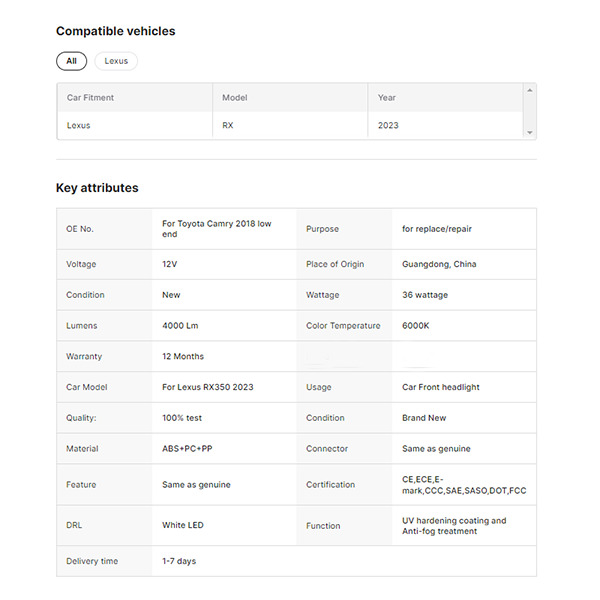The width and height of the screenshot is (600, 600).
Task: Select the All filter pill
Action: (71, 61)
